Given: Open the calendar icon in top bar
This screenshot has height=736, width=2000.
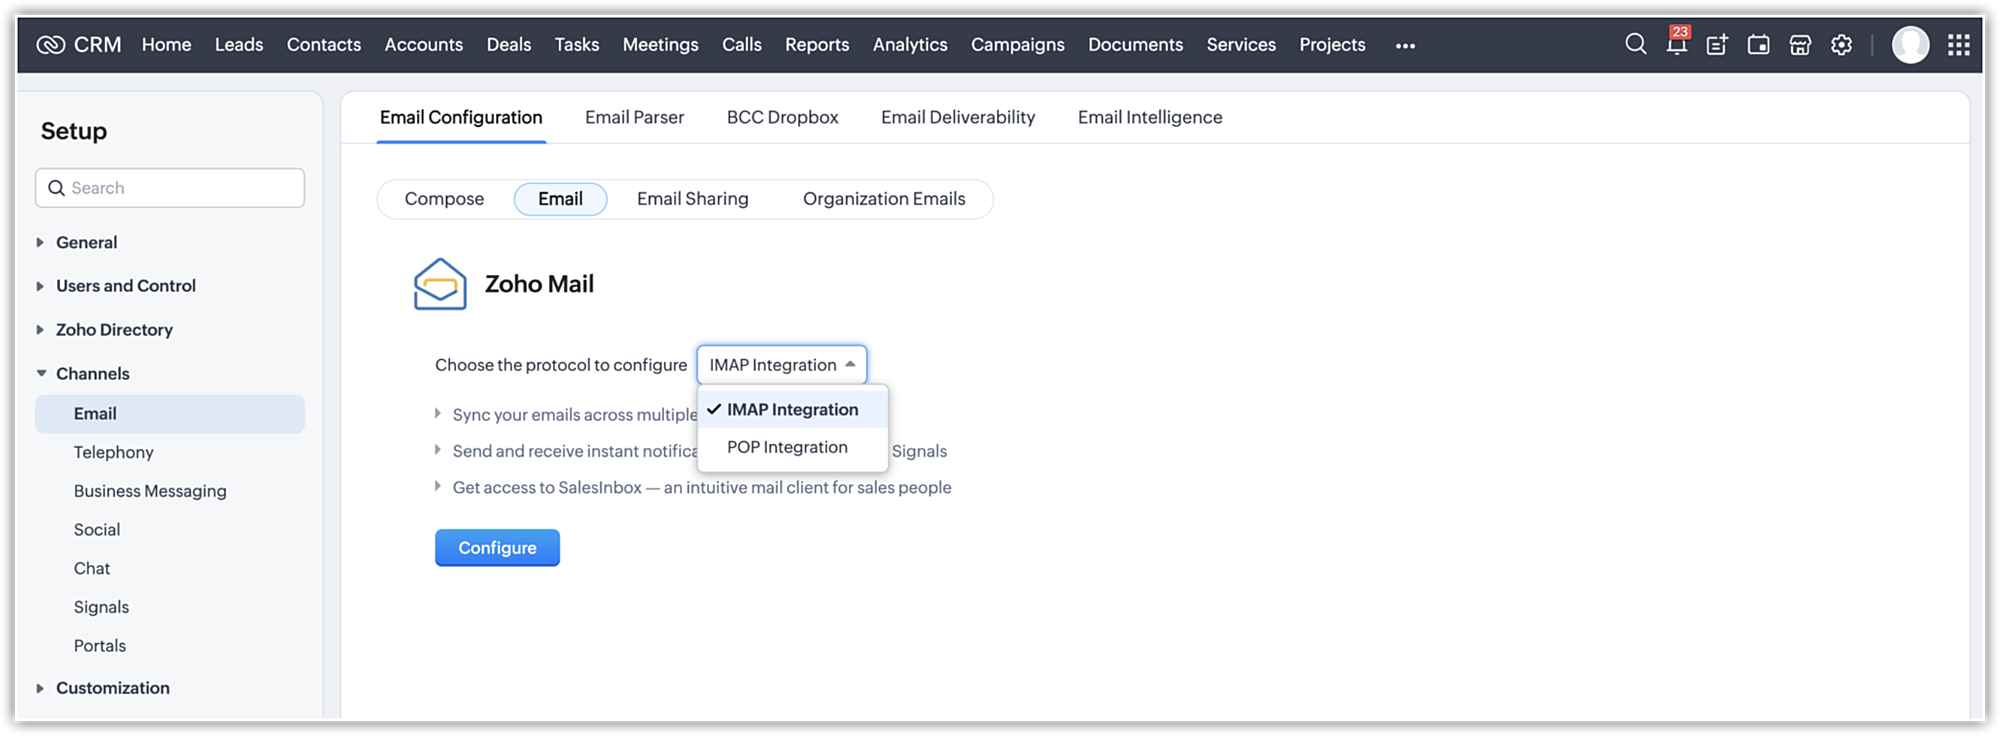Looking at the screenshot, I should [1758, 45].
